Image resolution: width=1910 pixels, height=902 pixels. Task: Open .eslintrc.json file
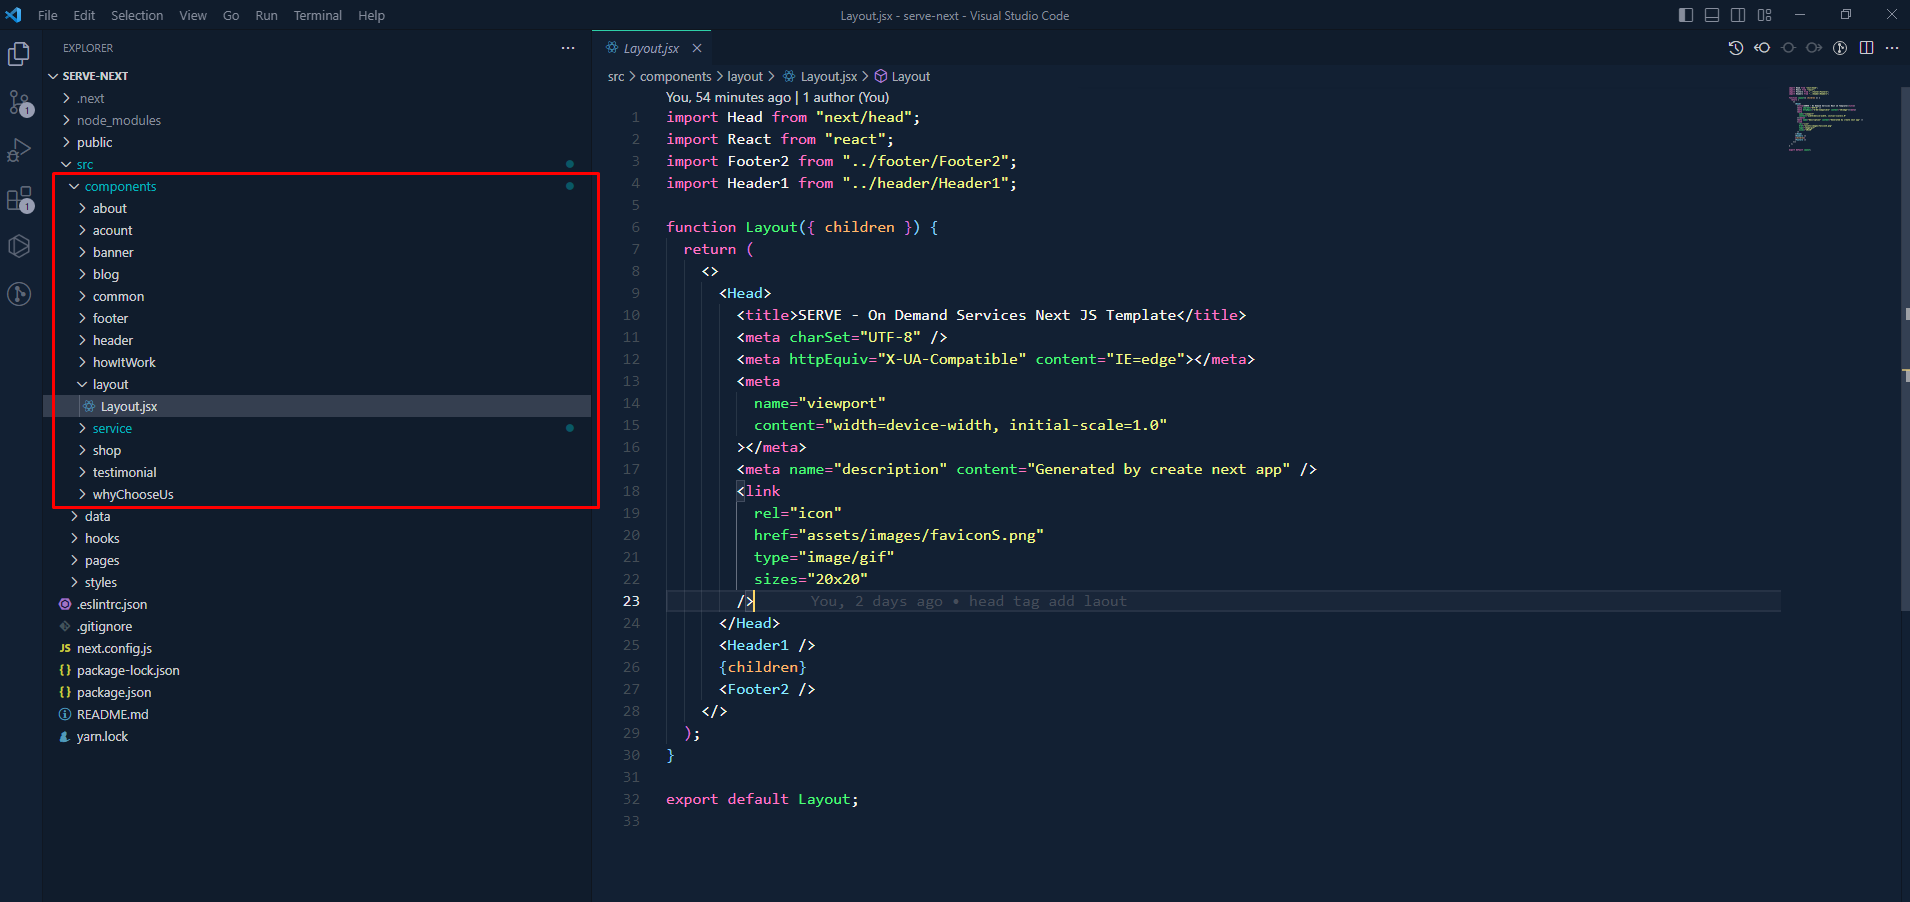coord(317,604)
